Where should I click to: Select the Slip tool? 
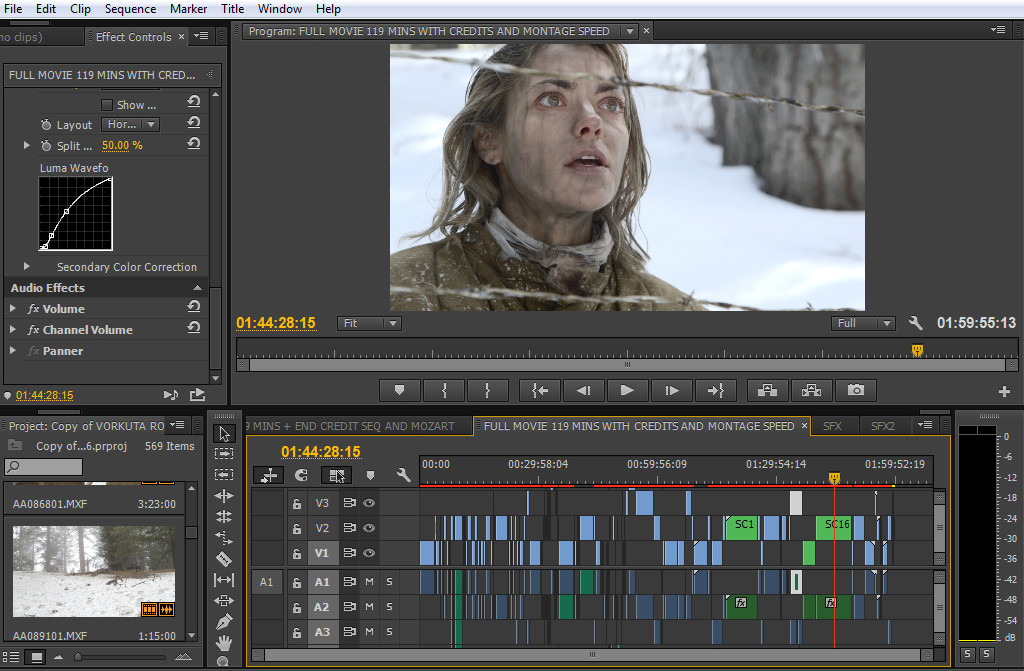coord(224,580)
